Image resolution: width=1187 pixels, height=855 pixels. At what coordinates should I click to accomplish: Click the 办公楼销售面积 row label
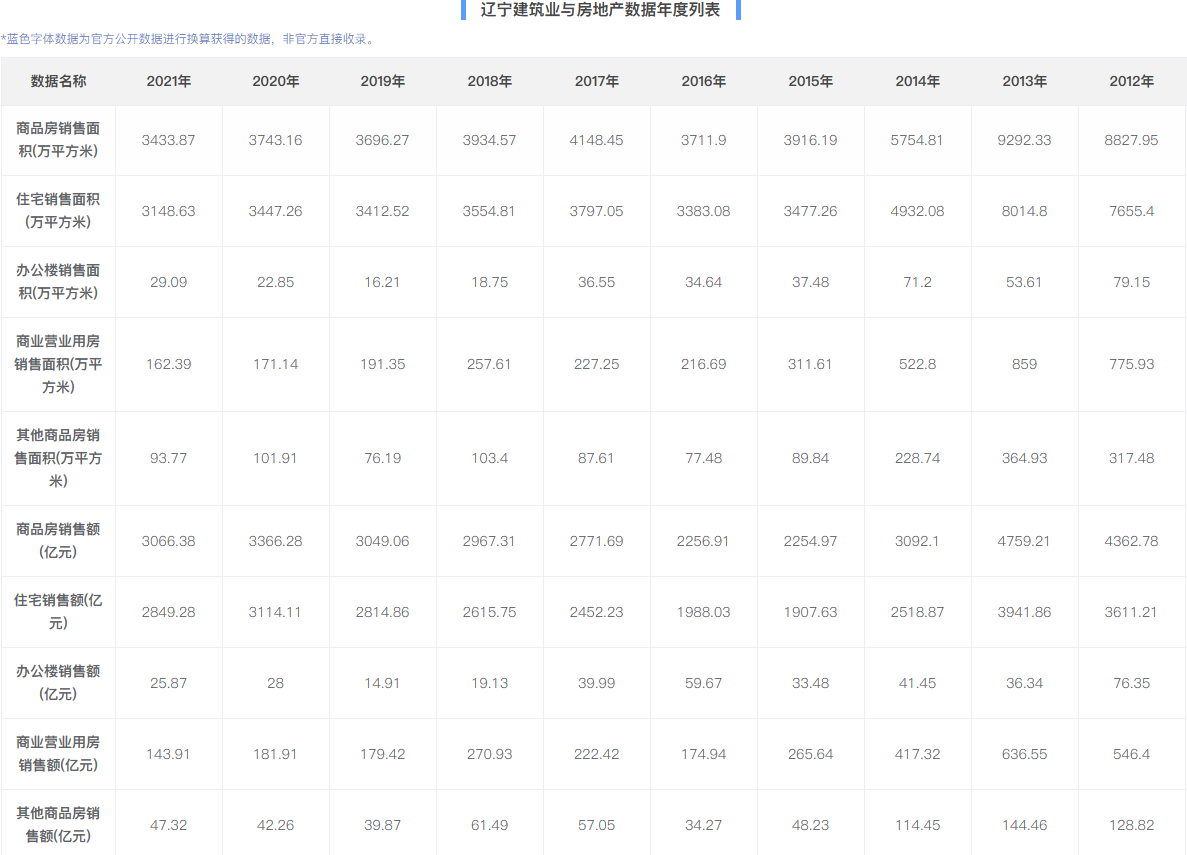click(58, 282)
